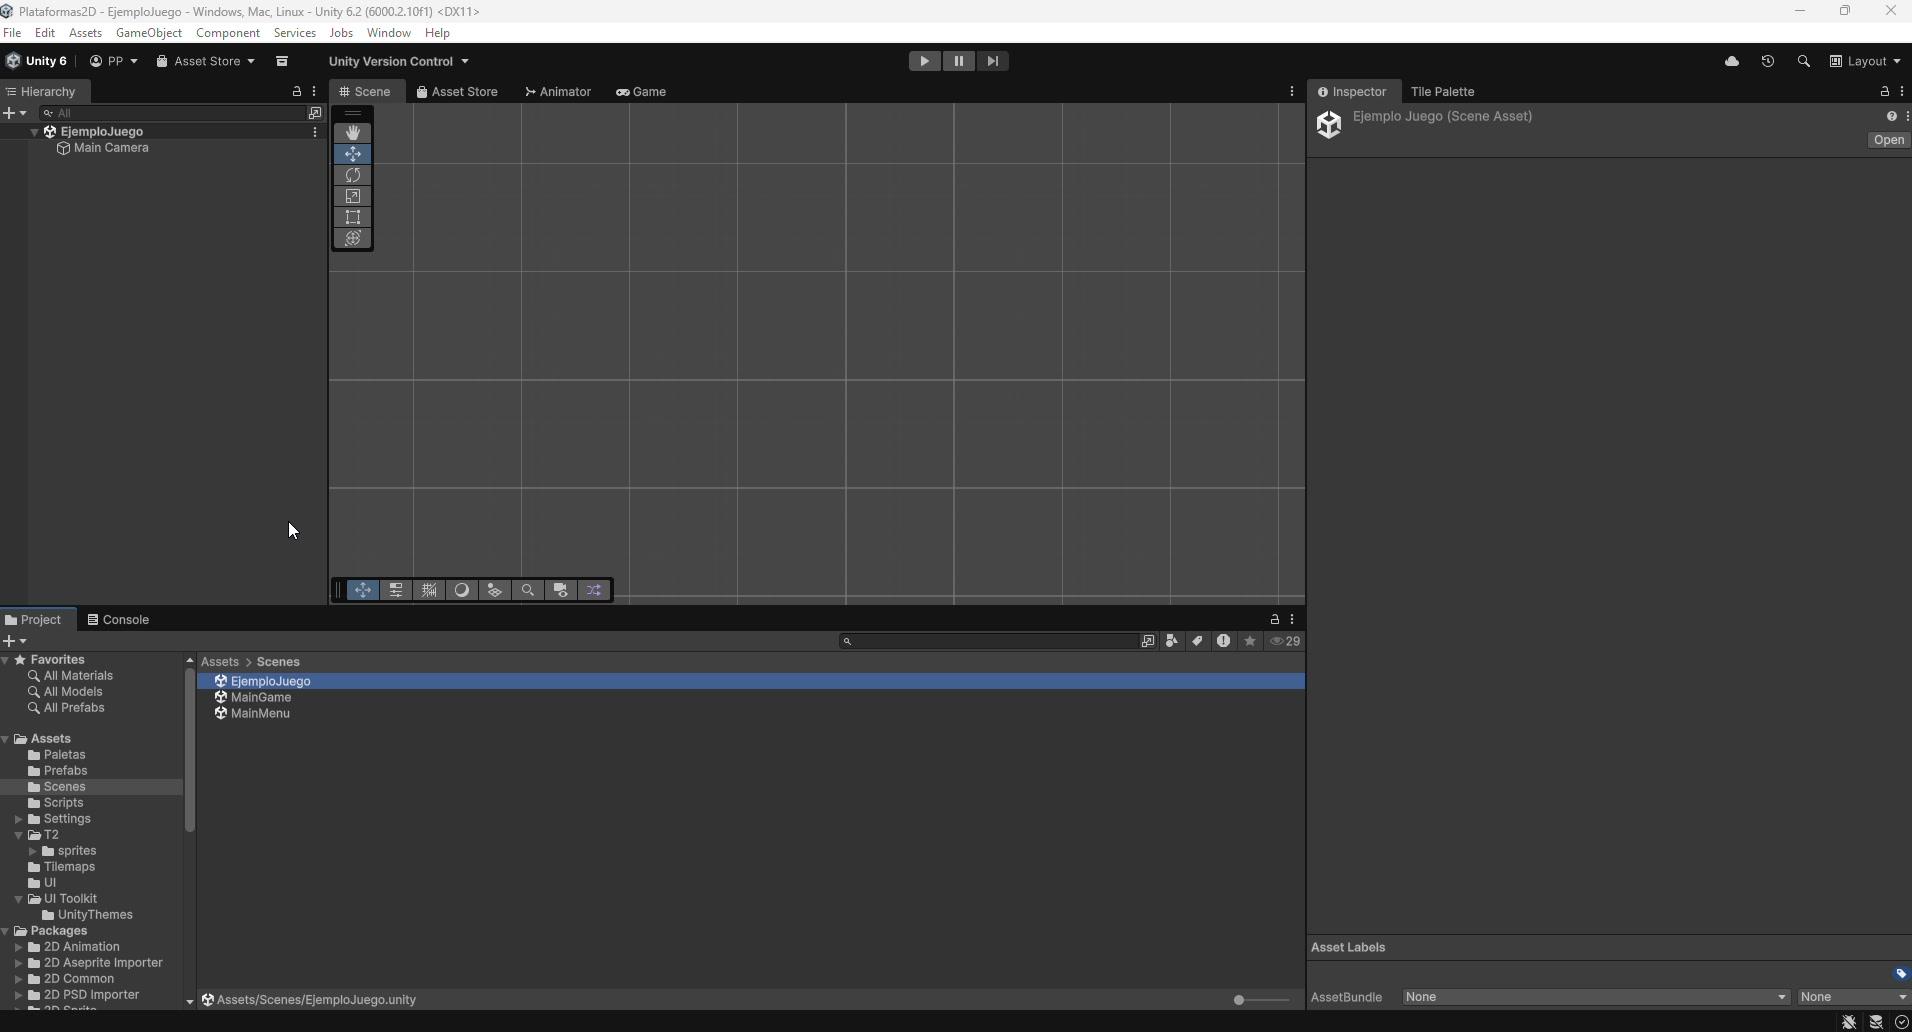Open the File menu
Screen dimensions: 1912x1032
12,33
